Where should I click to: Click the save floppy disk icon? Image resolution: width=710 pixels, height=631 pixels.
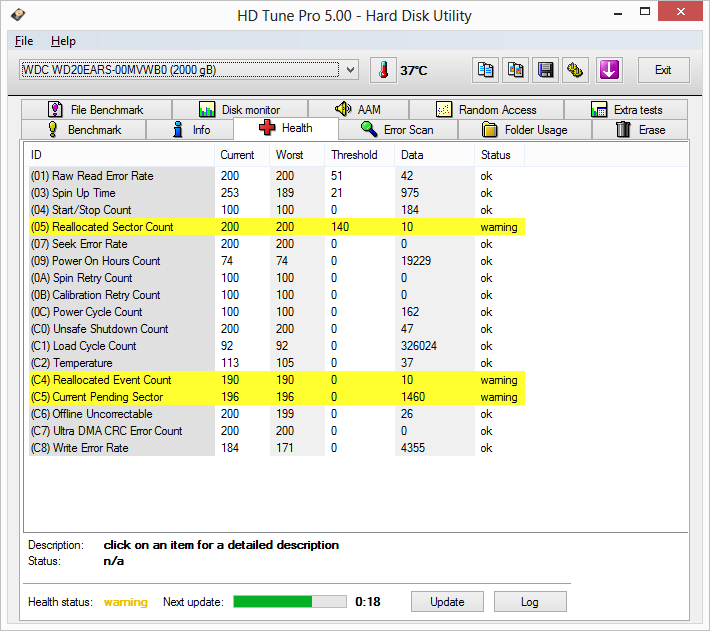tap(545, 70)
